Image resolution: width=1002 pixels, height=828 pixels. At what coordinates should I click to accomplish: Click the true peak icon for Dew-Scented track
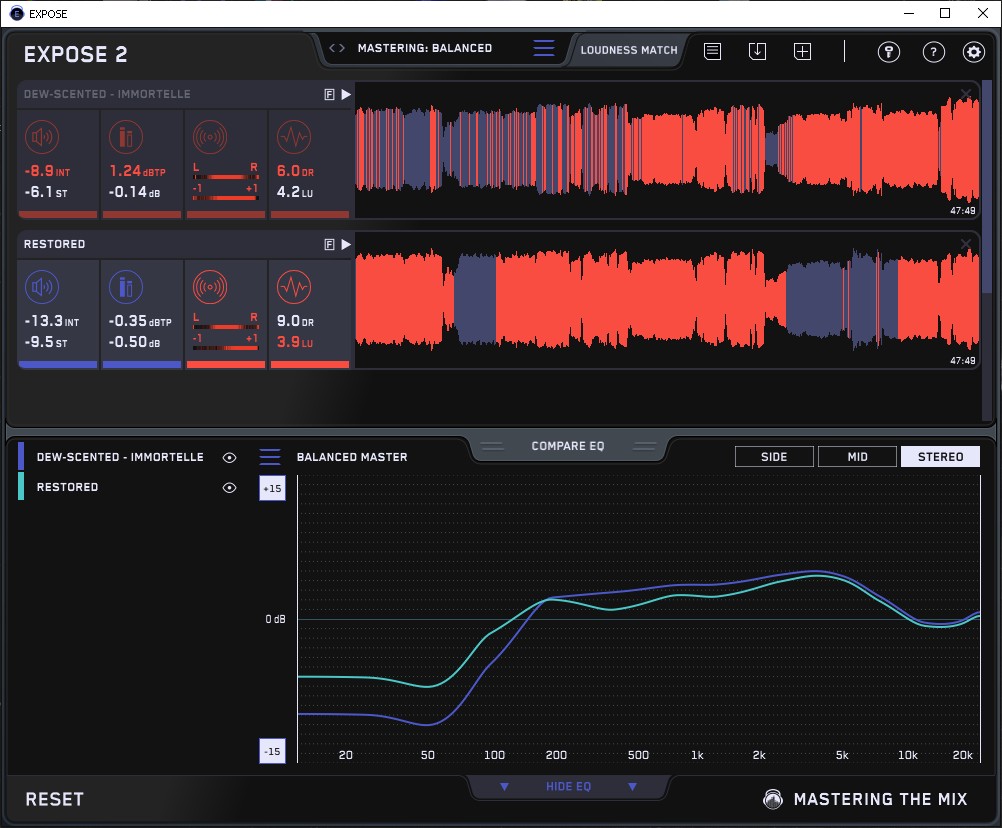(125, 137)
